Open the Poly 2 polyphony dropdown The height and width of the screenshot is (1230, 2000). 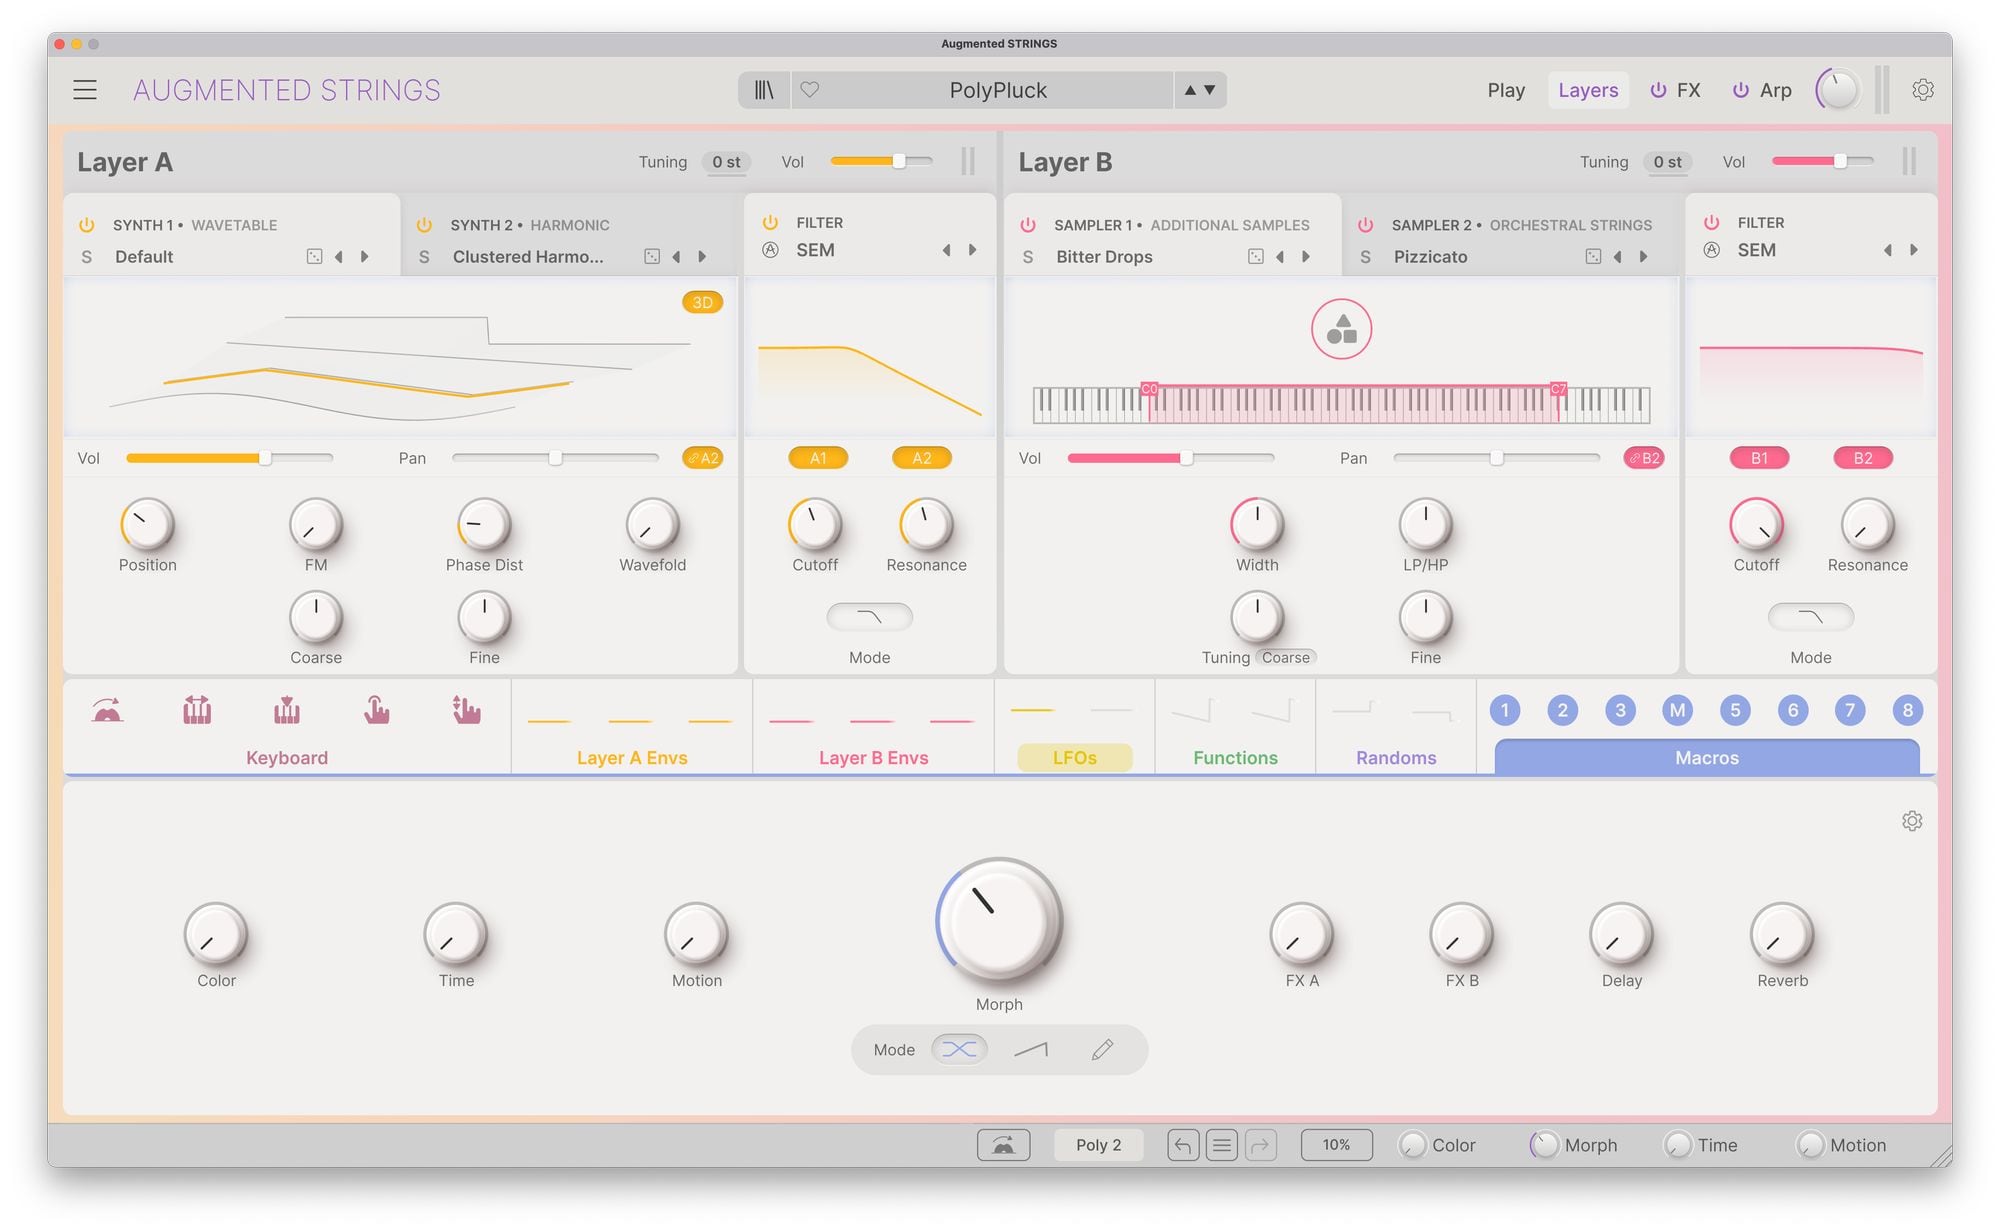click(1098, 1145)
